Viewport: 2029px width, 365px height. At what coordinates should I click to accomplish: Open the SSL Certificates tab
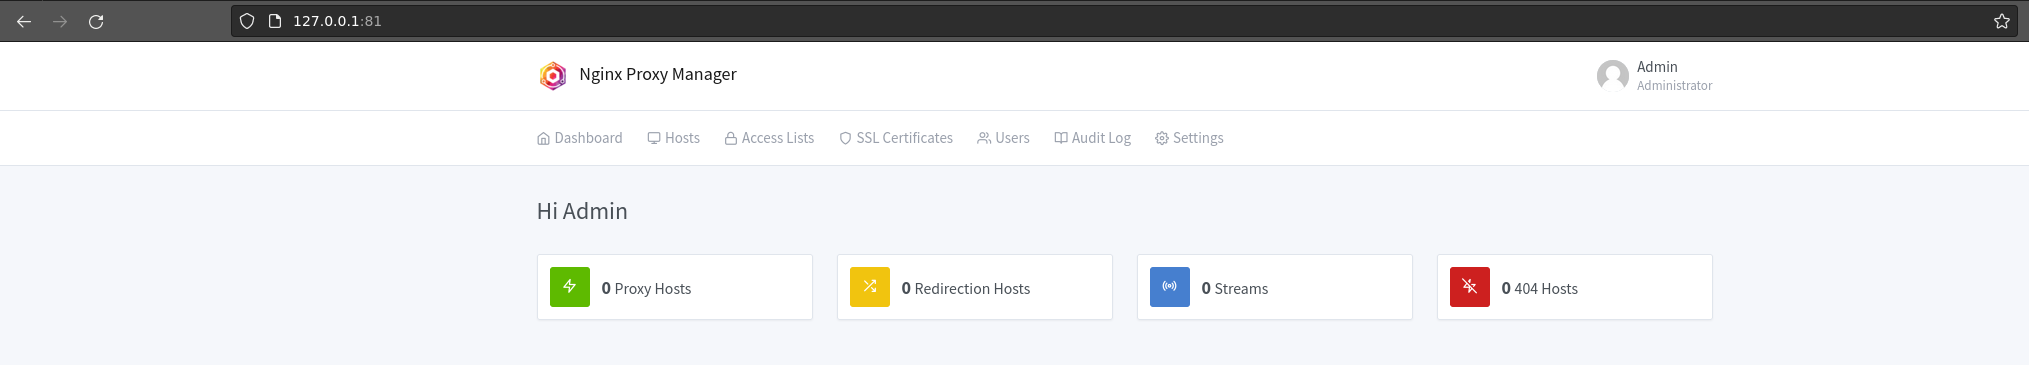[896, 138]
